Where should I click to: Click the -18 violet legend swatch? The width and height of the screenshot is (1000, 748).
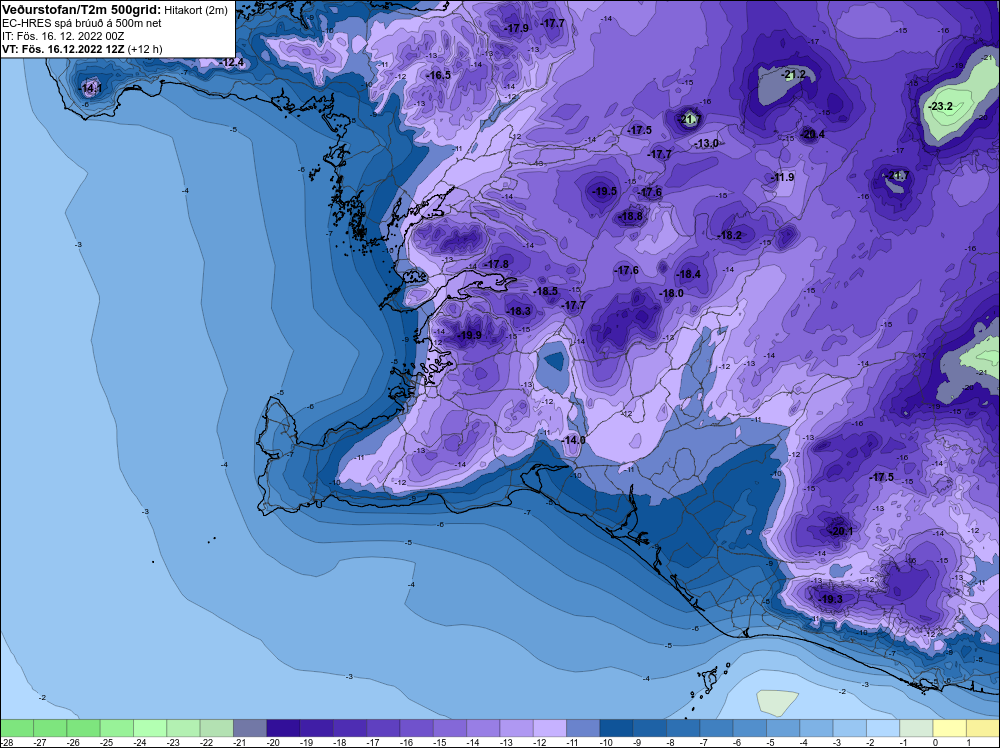tap(349, 728)
